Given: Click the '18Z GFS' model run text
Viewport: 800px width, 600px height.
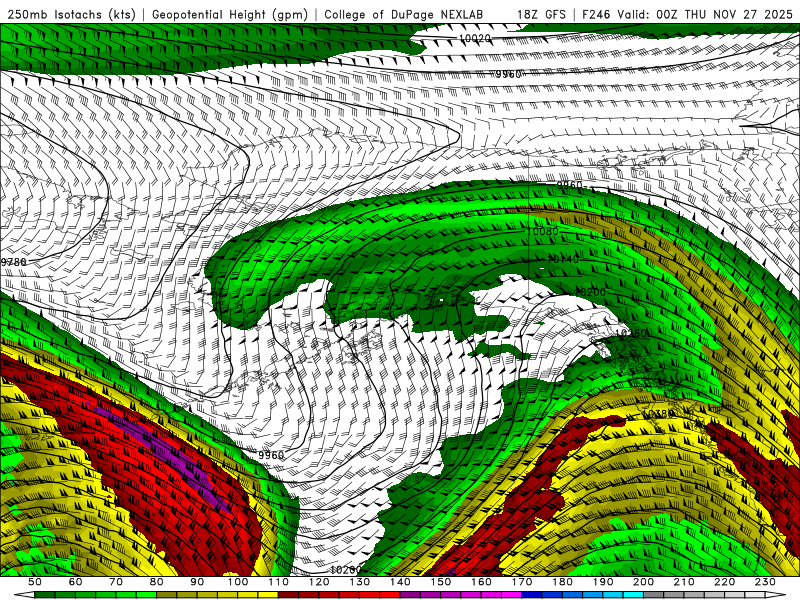Looking at the screenshot, I should [541, 14].
